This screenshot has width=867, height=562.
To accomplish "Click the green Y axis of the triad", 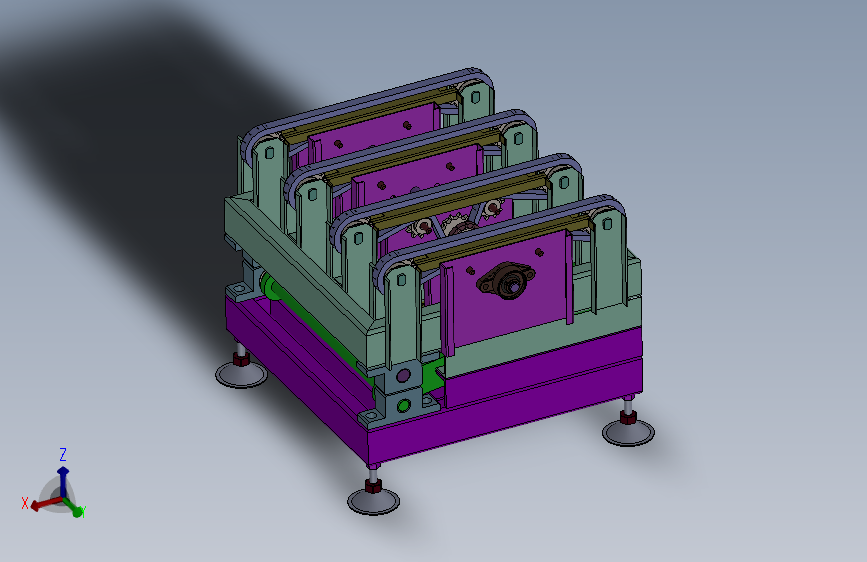I will click(x=73, y=507).
